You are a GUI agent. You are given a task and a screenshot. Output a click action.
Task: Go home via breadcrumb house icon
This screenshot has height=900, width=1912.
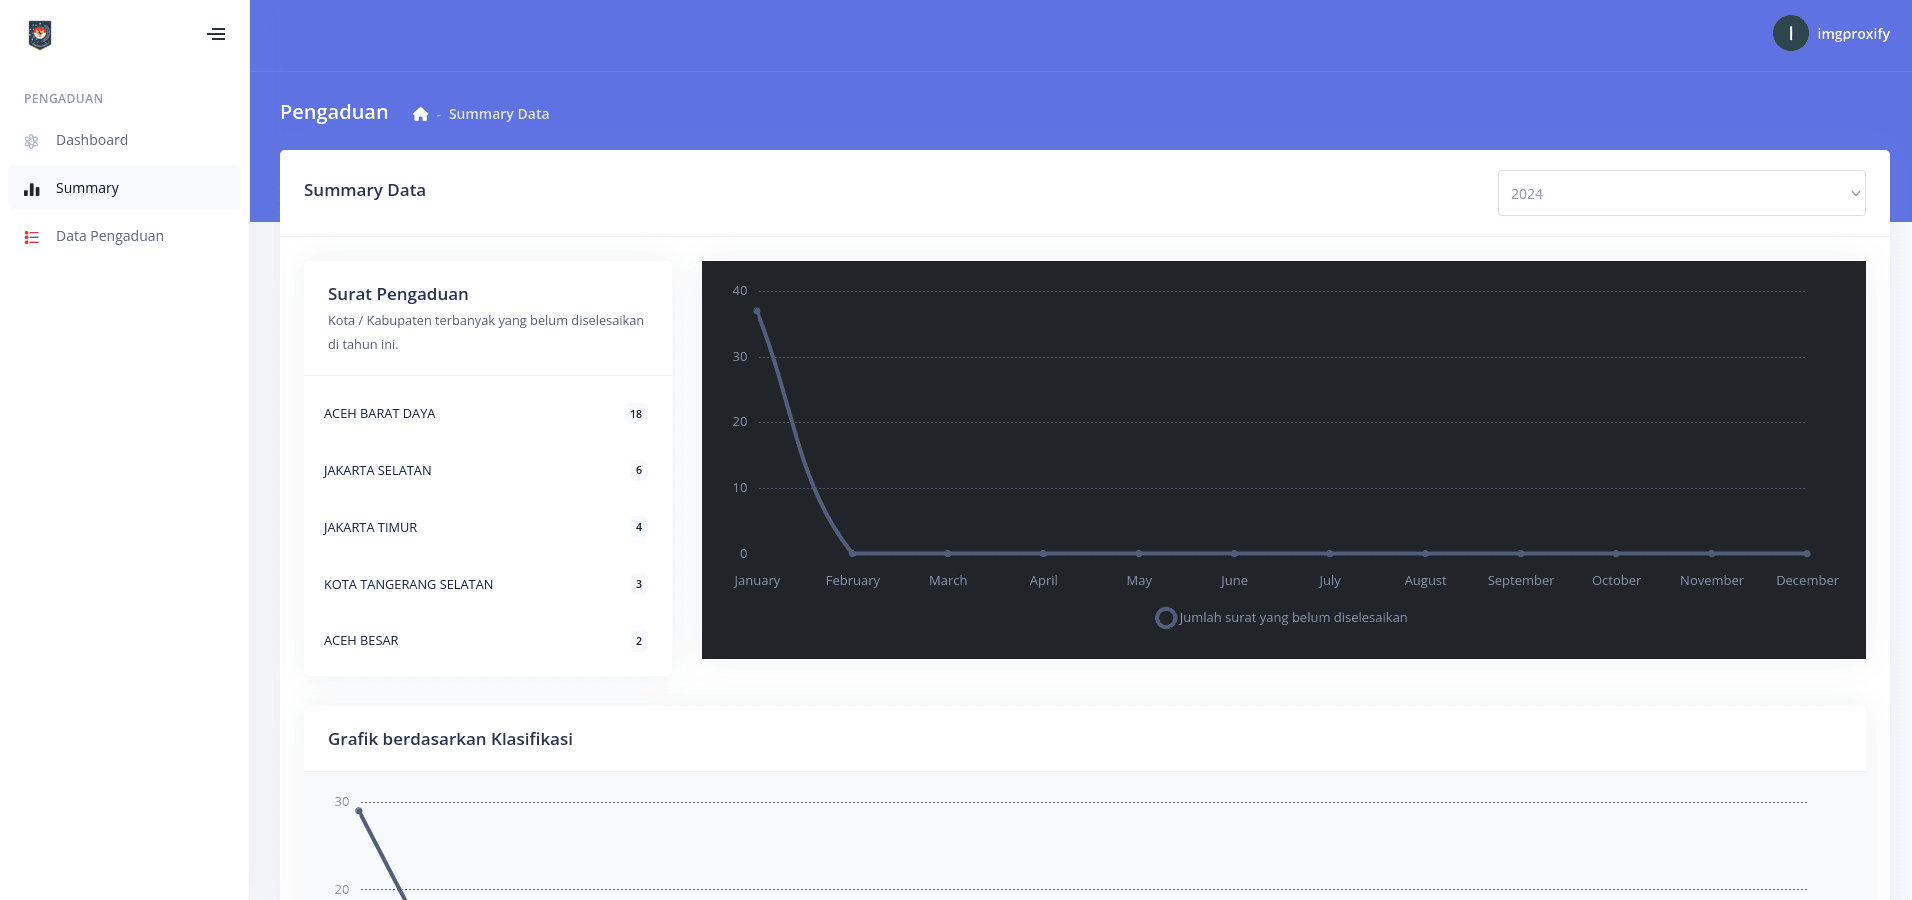click(421, 114)
